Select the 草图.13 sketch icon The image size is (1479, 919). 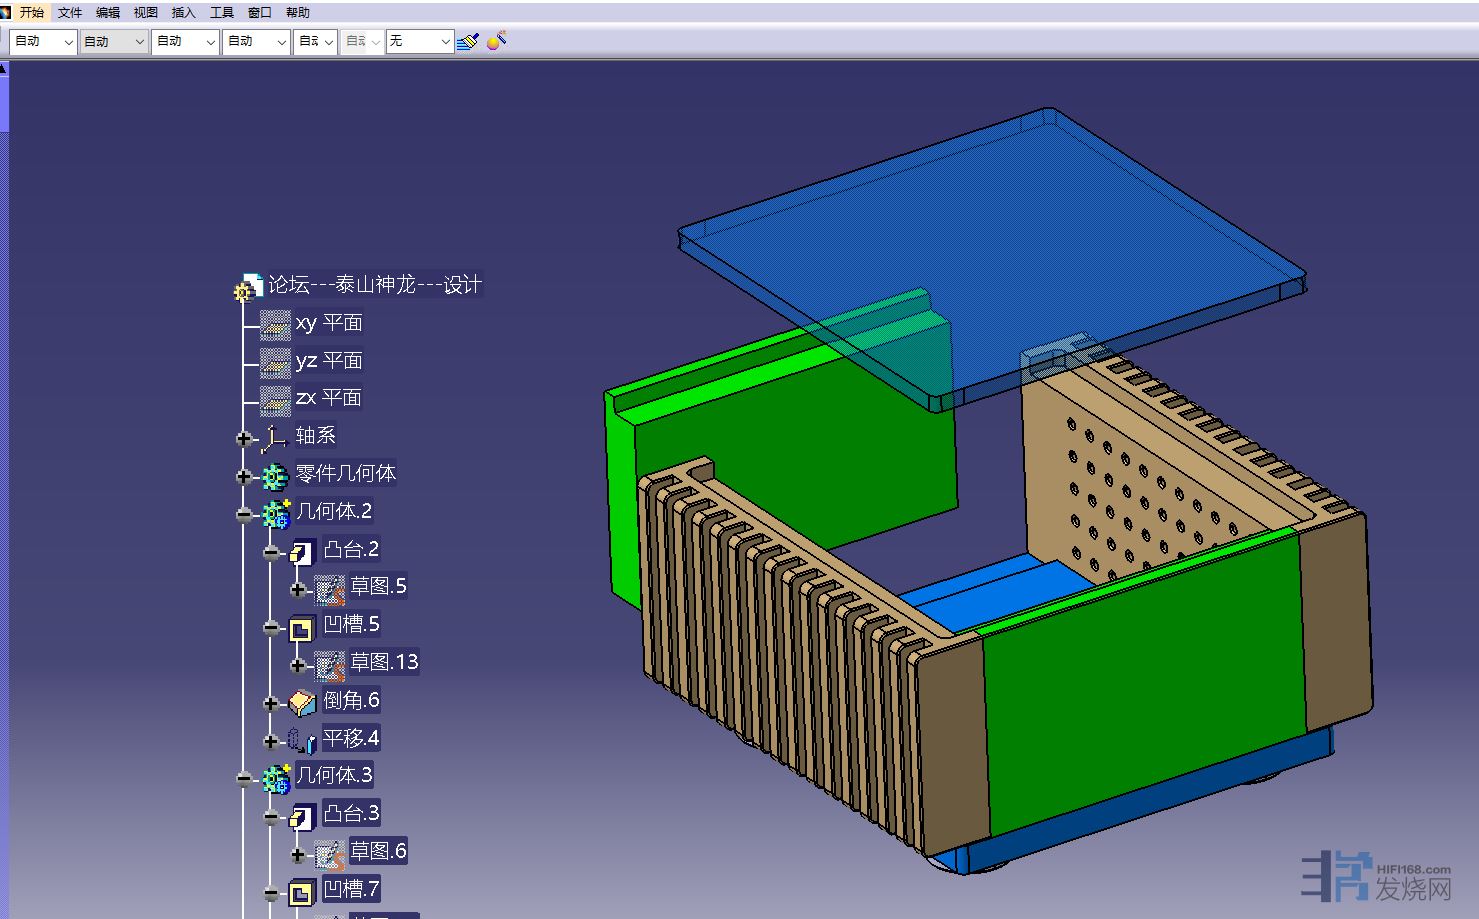tap(329, 665)
